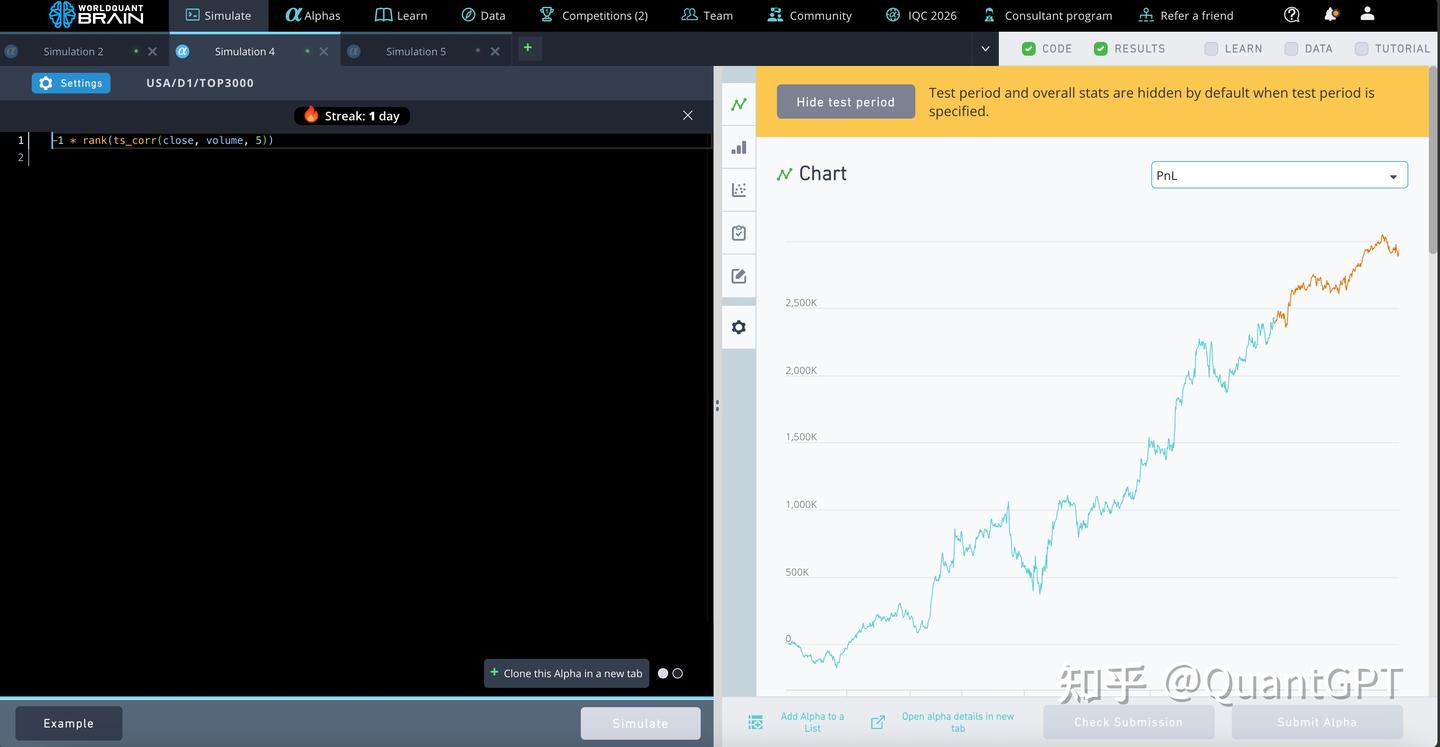
Task: Toggle the RESULTS checkbox
Action: click(x=1101, y=49)
